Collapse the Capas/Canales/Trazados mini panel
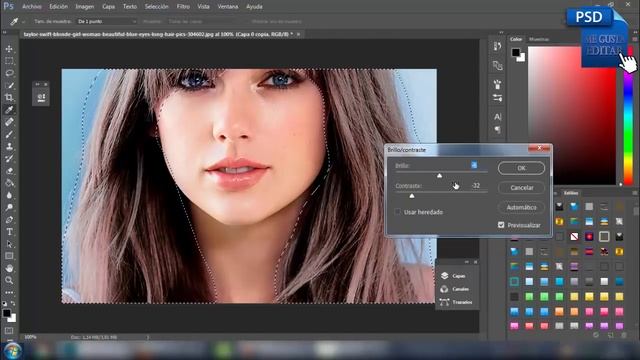The width and height of the screenshot is (640, 360). pos(467,262)
